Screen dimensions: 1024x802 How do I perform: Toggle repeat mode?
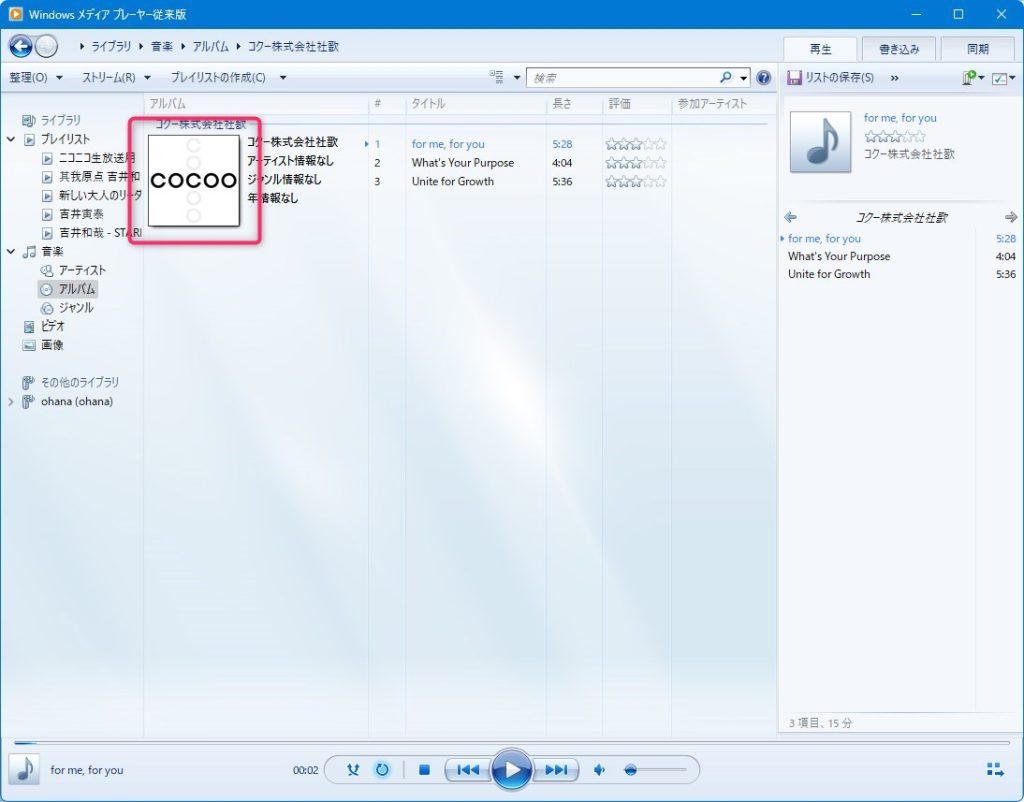381,770
